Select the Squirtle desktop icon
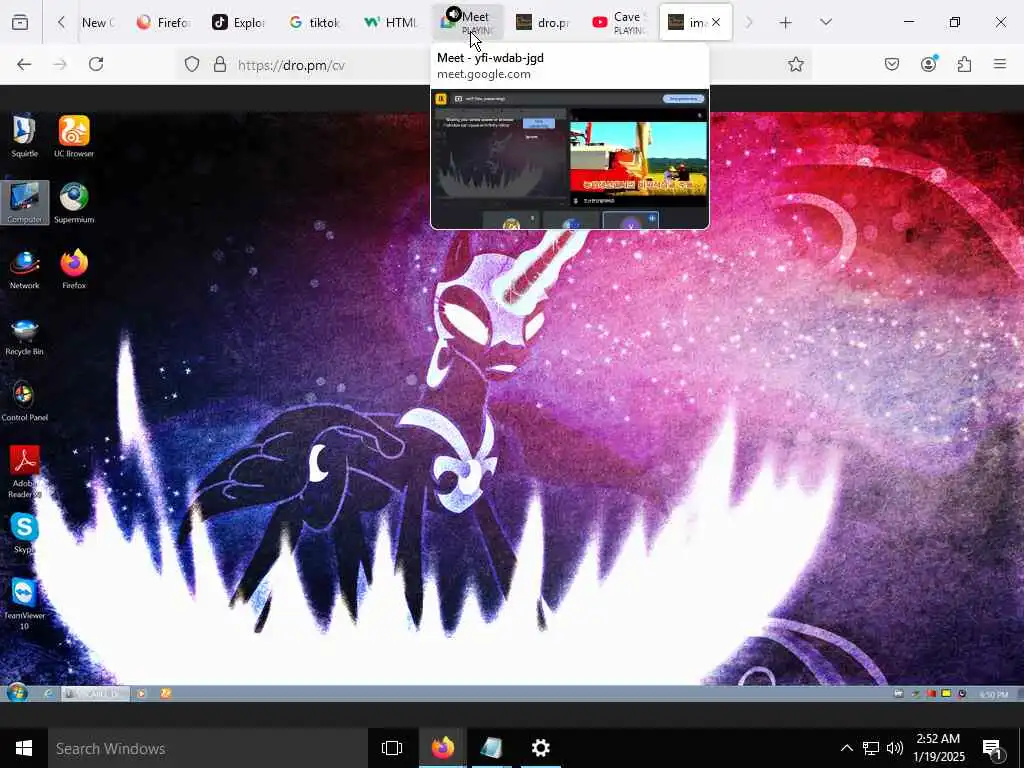The height and width of the screenshot is (768, 1024). (x=24, y=136)
